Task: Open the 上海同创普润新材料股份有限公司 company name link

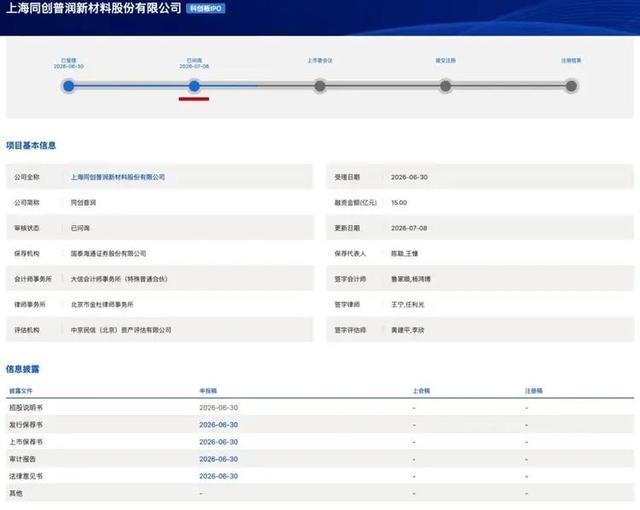Action: tap(118, 177)
